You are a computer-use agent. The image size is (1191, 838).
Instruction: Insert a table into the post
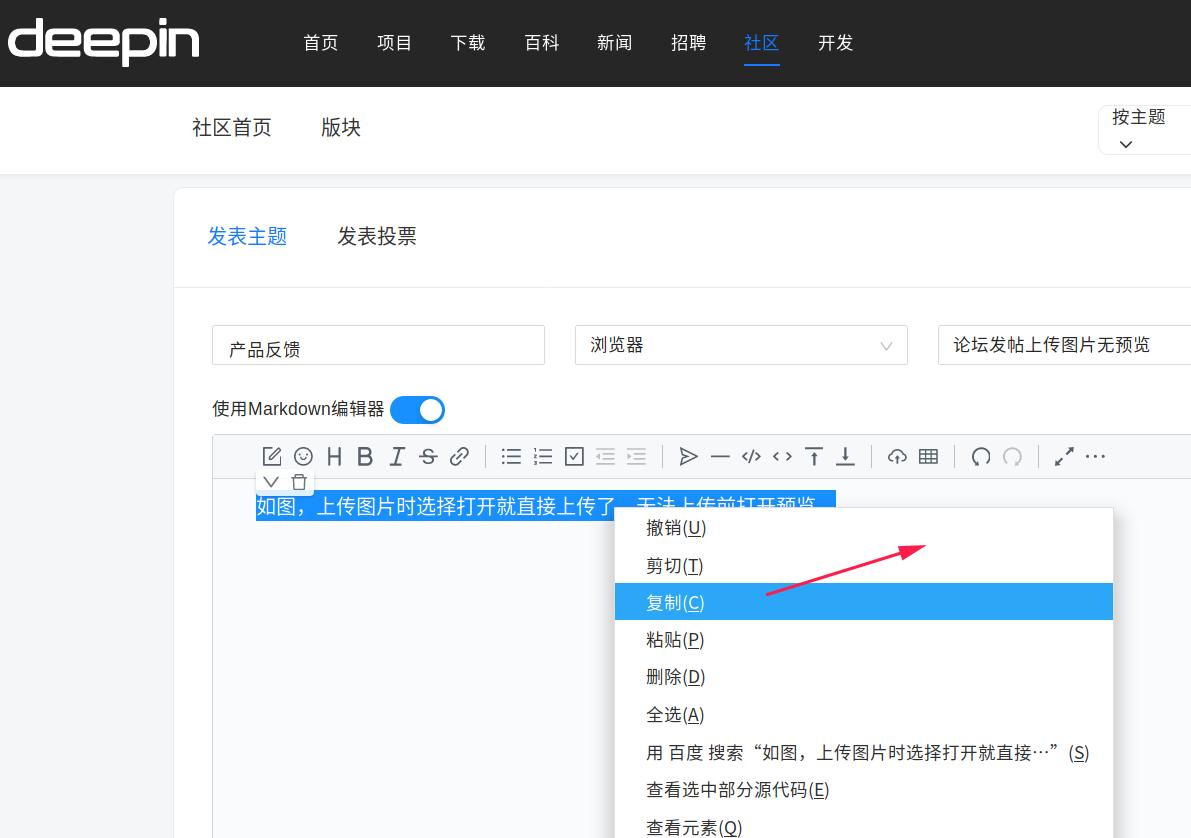(929, 456)
